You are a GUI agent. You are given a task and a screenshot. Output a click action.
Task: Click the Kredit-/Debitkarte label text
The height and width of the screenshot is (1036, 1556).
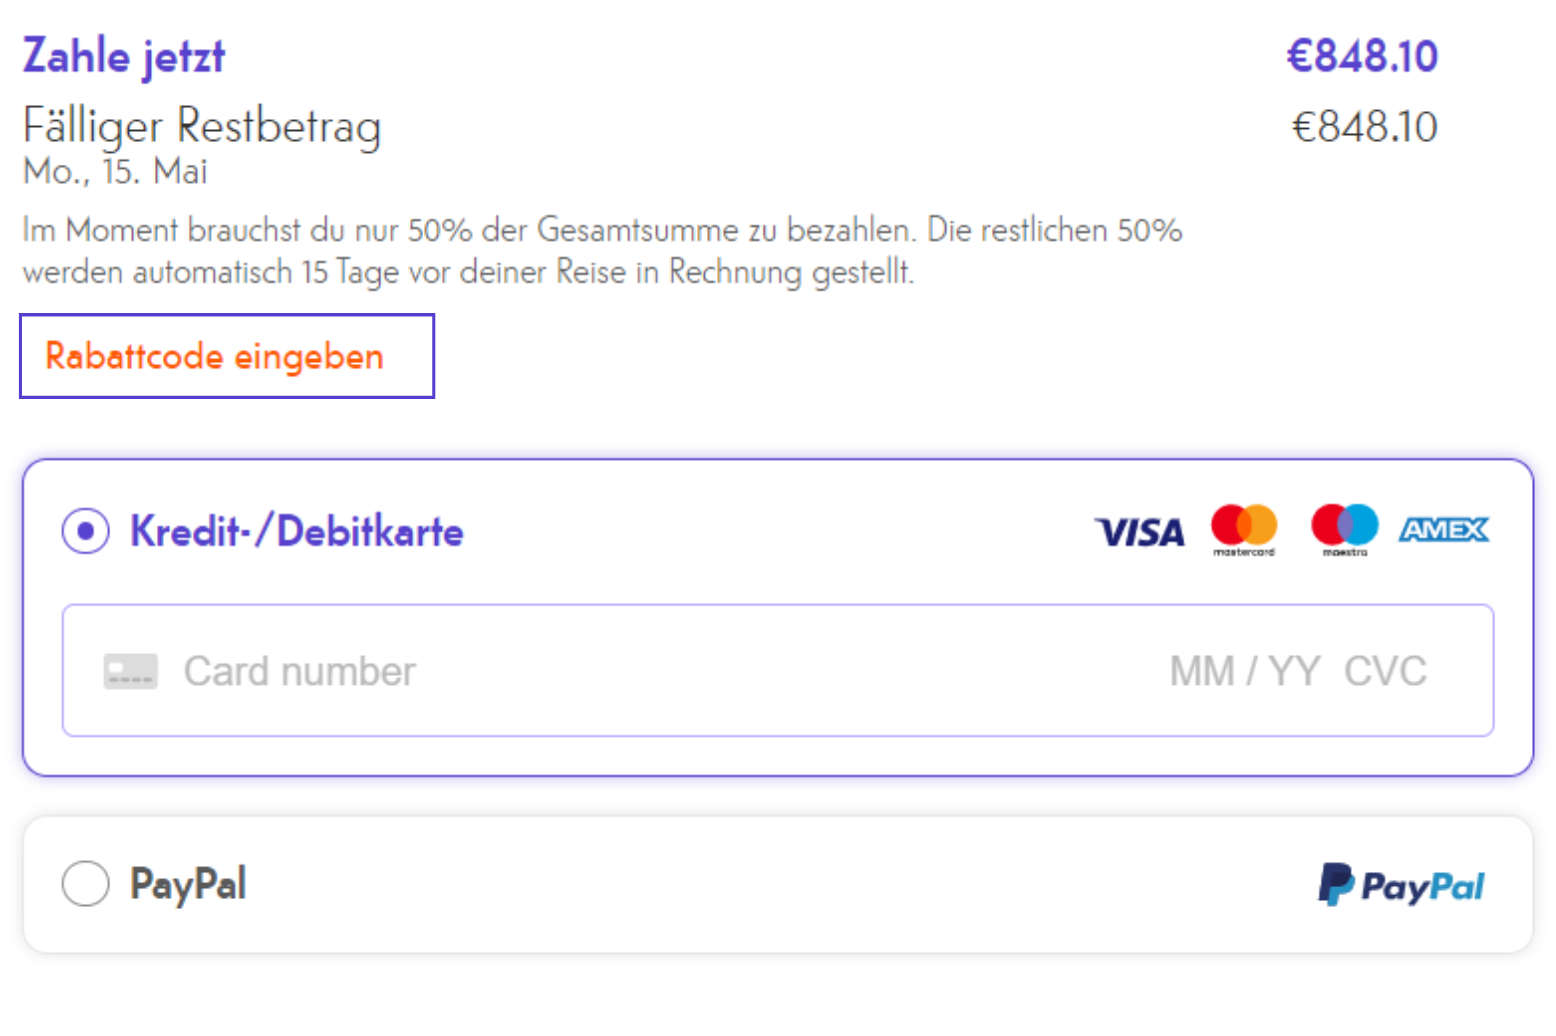pyautogui.click(x=297, y=531)
